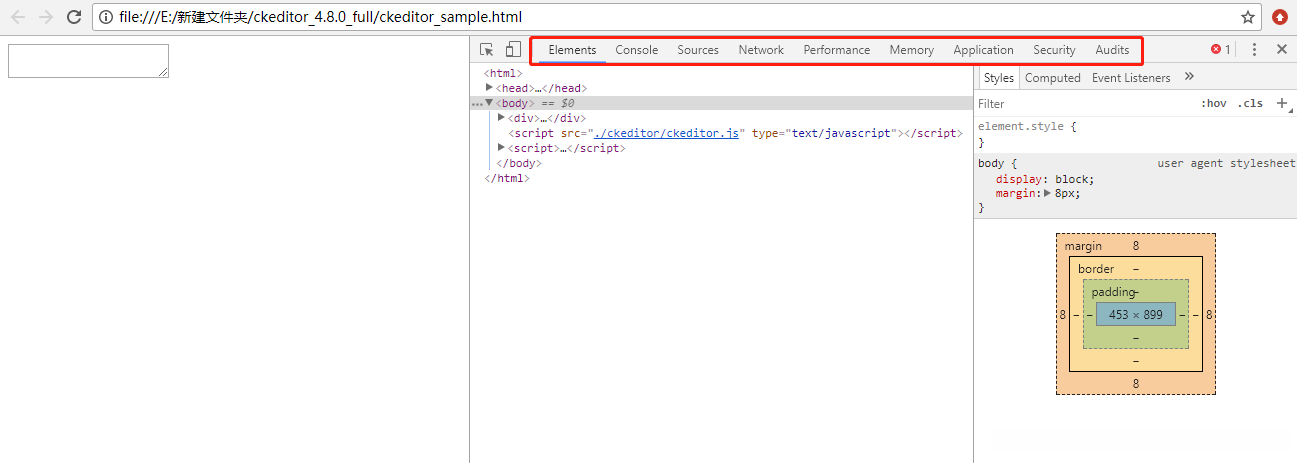Screen dimensions: 1297x463
Task: Click the red extension icon in toolbar
Action: tap(1279, 17)
